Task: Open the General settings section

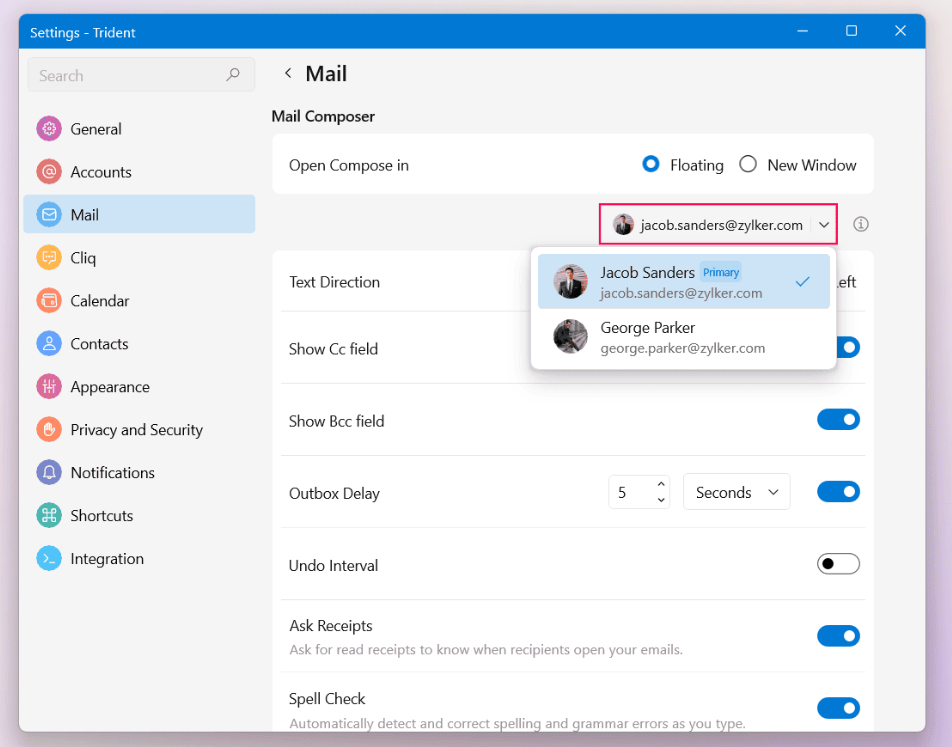Action: (139, 129)
